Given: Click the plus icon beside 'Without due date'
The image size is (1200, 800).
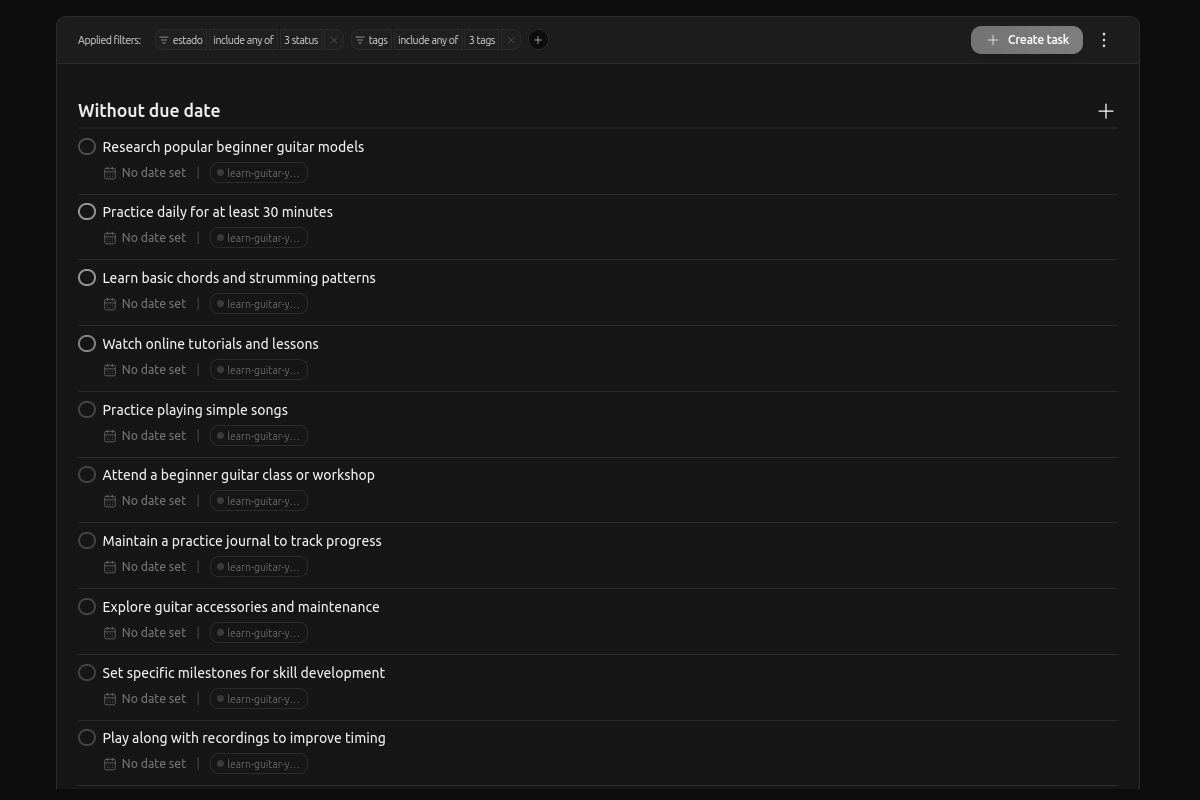Looking at the screenshot, I should click(x=1106, y=111).
